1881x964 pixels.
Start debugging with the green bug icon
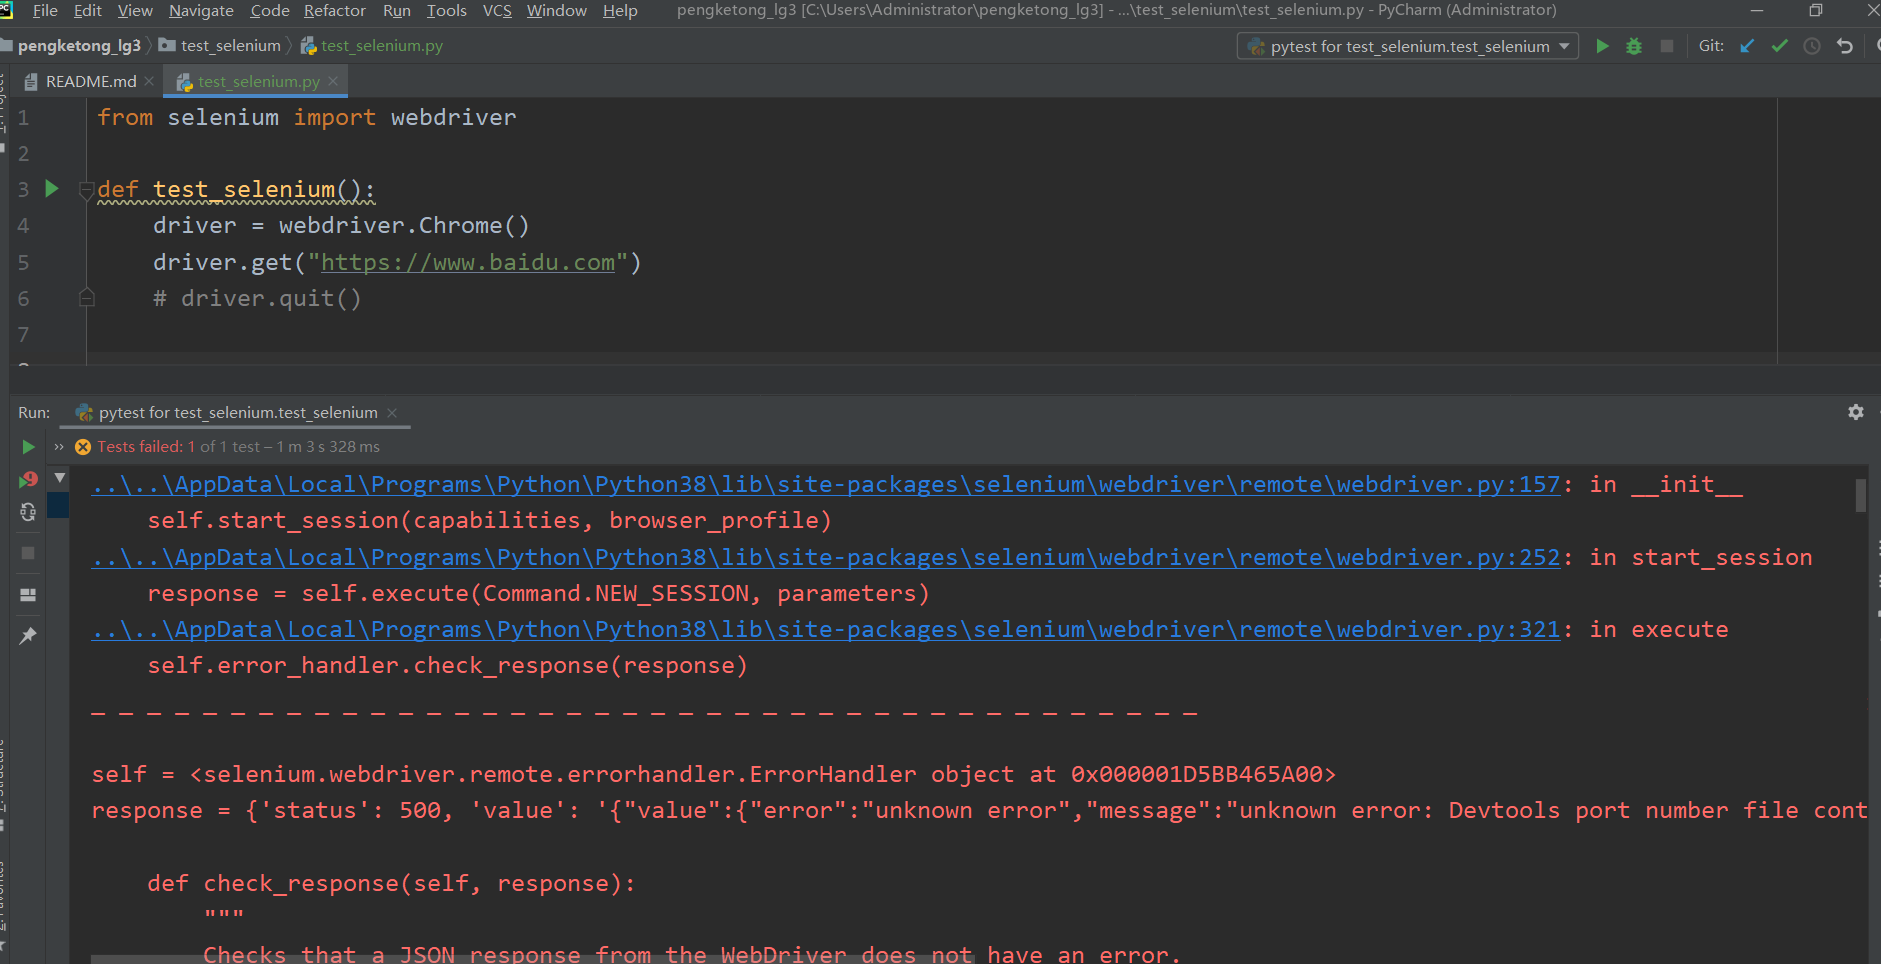click(x=1634, y=46)
